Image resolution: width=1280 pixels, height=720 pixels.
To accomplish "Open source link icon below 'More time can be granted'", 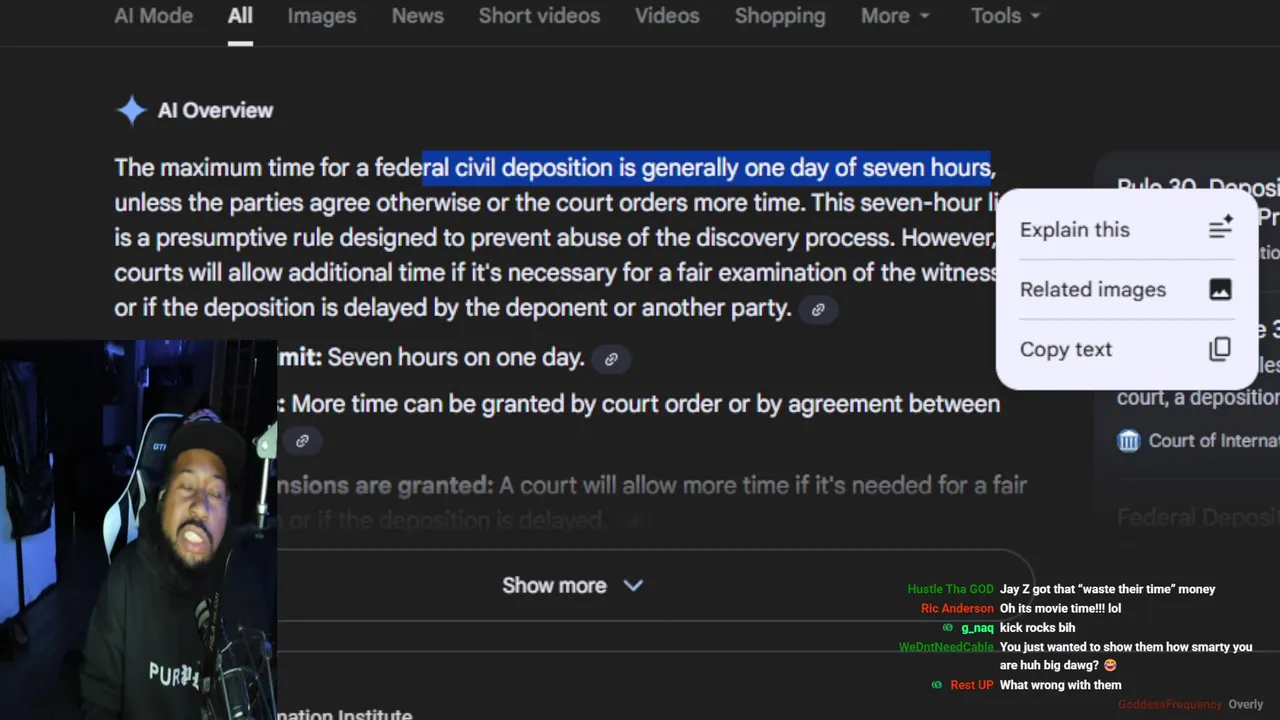I will (302, 440).
